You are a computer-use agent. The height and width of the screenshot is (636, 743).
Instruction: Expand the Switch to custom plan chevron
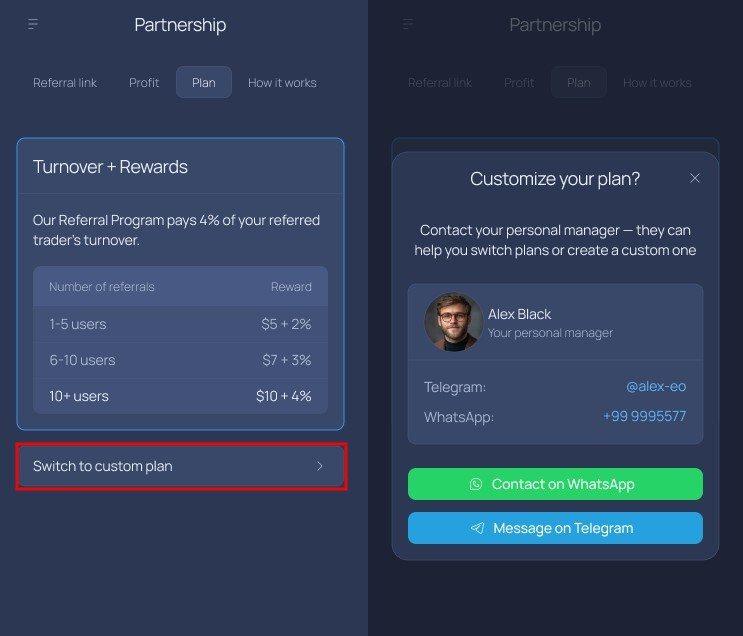(x=320, y=466)
